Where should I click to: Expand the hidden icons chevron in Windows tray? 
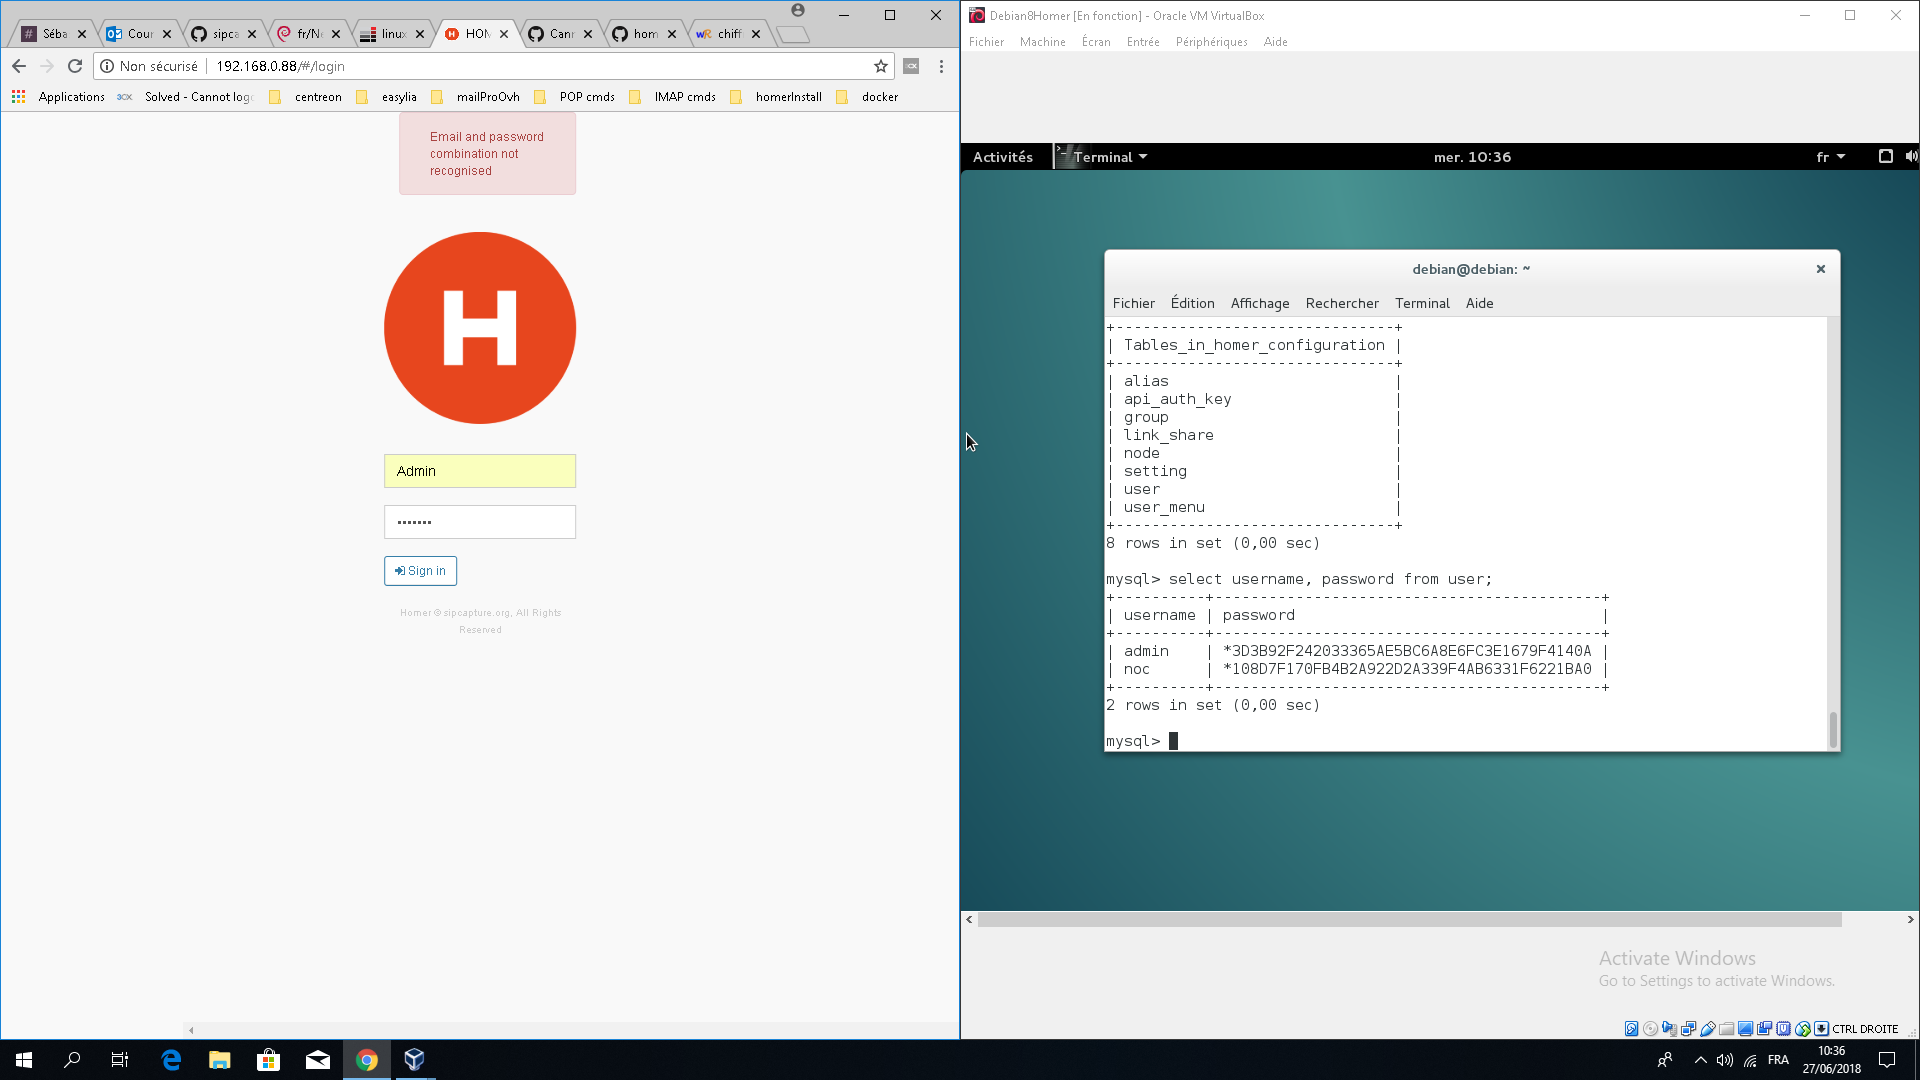pos(1700,1060)
